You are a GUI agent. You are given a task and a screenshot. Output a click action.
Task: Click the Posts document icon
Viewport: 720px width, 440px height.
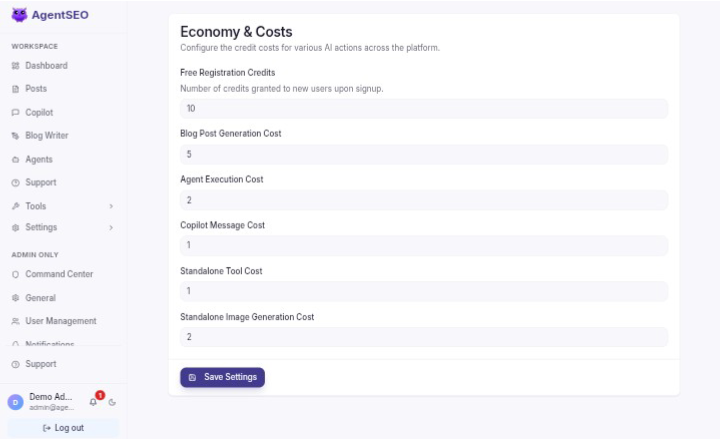click(x=16, y=89)
